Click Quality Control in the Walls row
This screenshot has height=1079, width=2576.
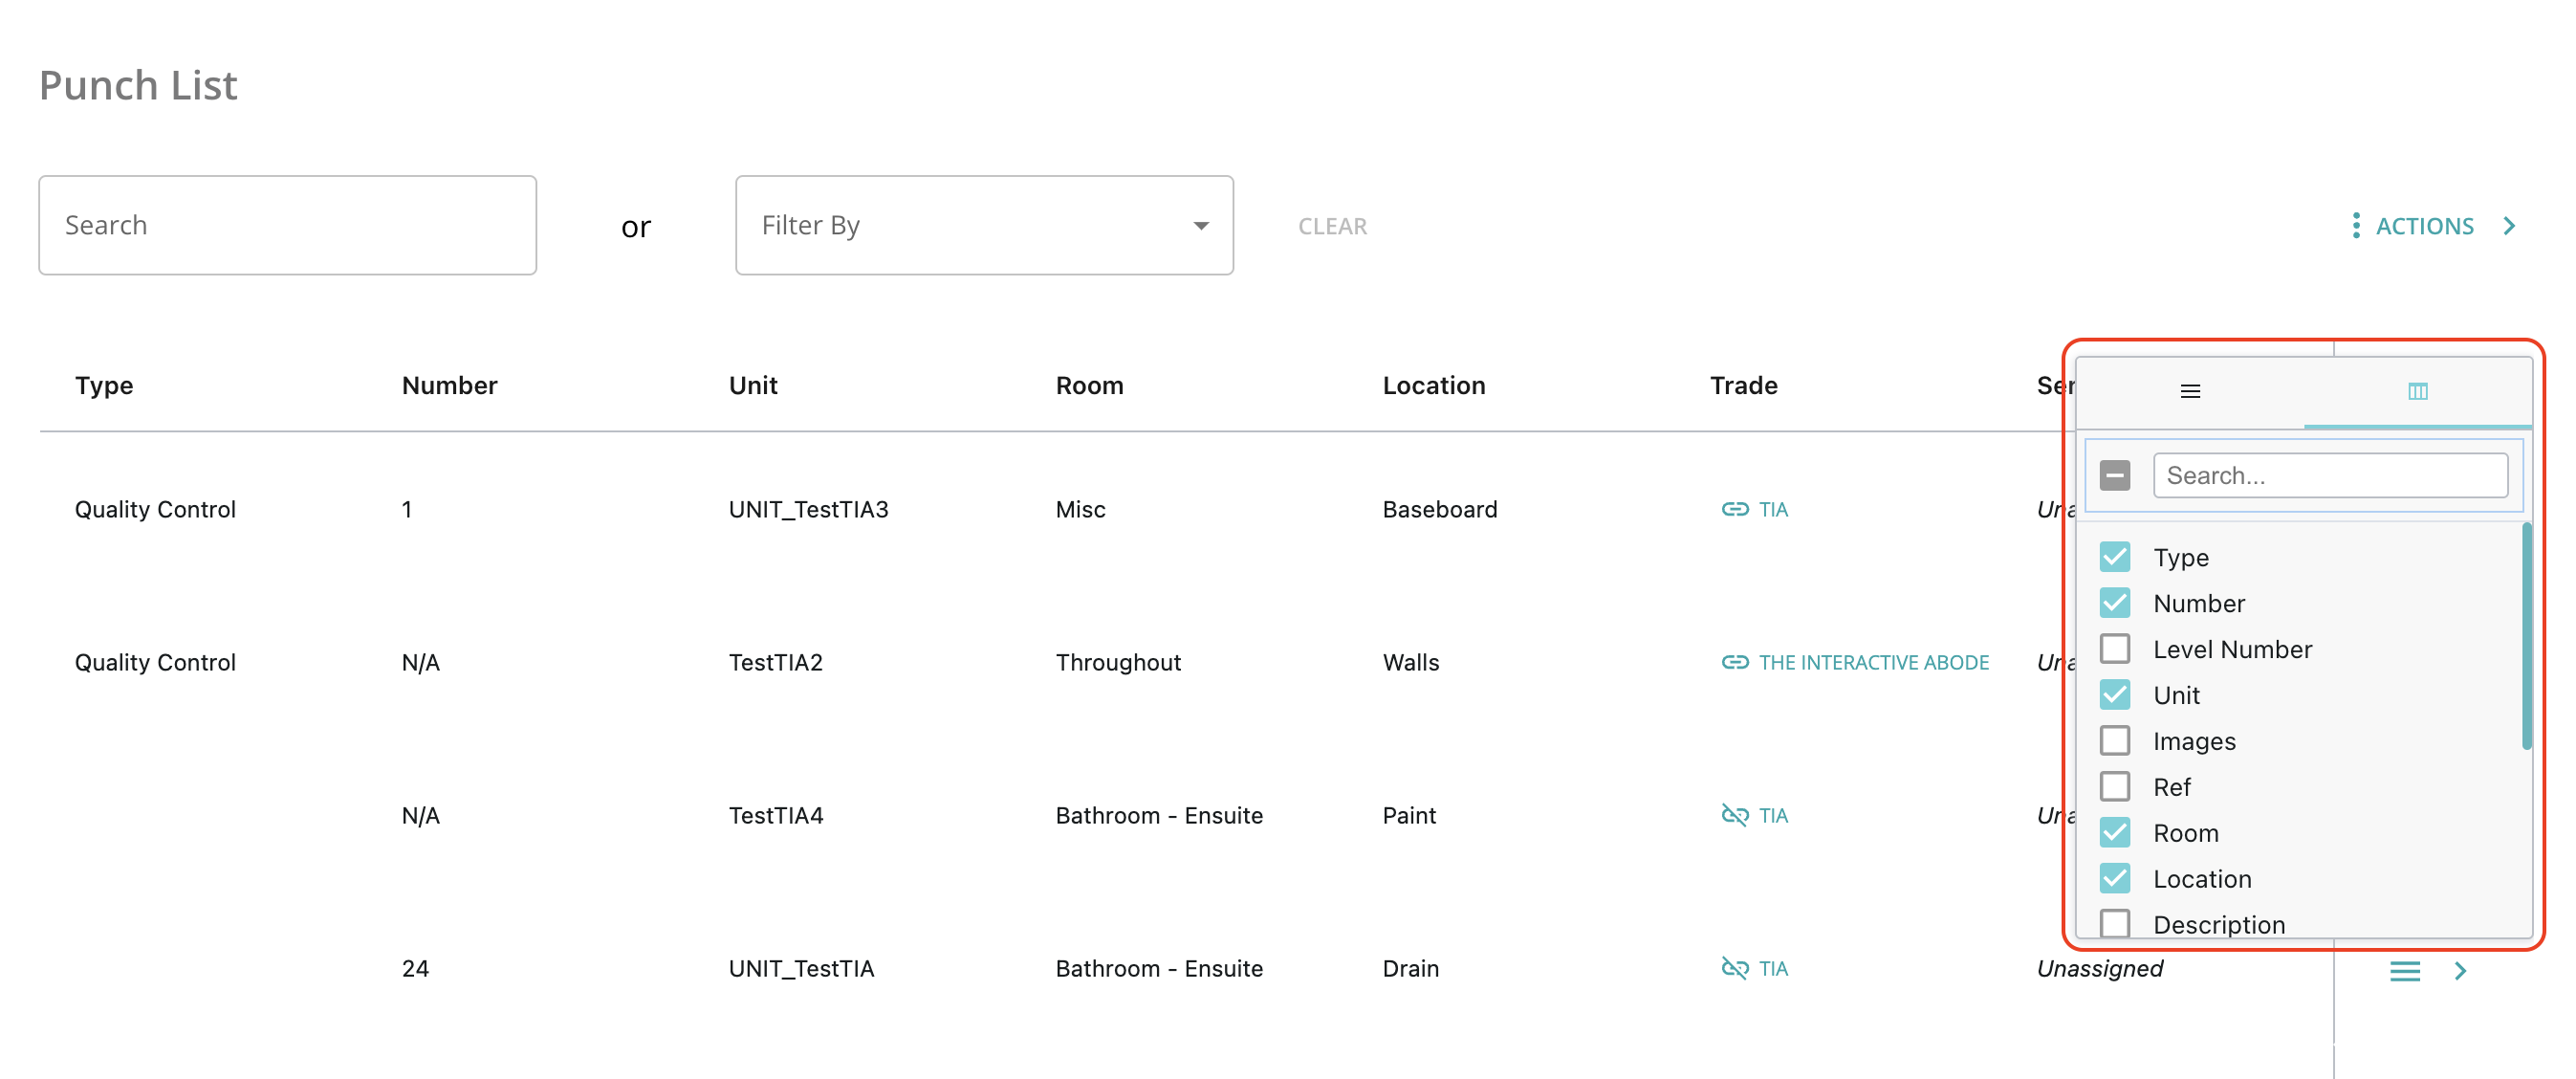(x=155, y=662)
